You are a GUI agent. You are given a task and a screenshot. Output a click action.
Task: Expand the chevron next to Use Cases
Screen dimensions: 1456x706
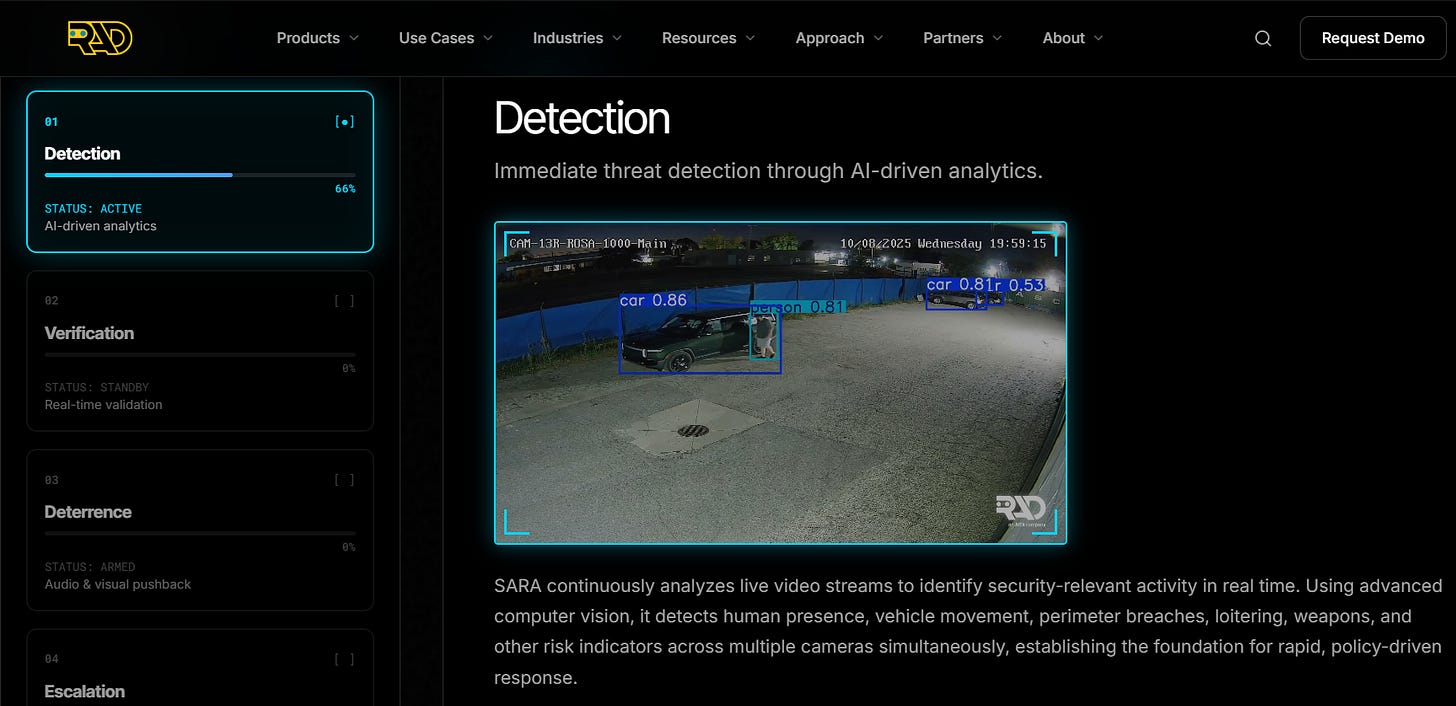[488, 38]
